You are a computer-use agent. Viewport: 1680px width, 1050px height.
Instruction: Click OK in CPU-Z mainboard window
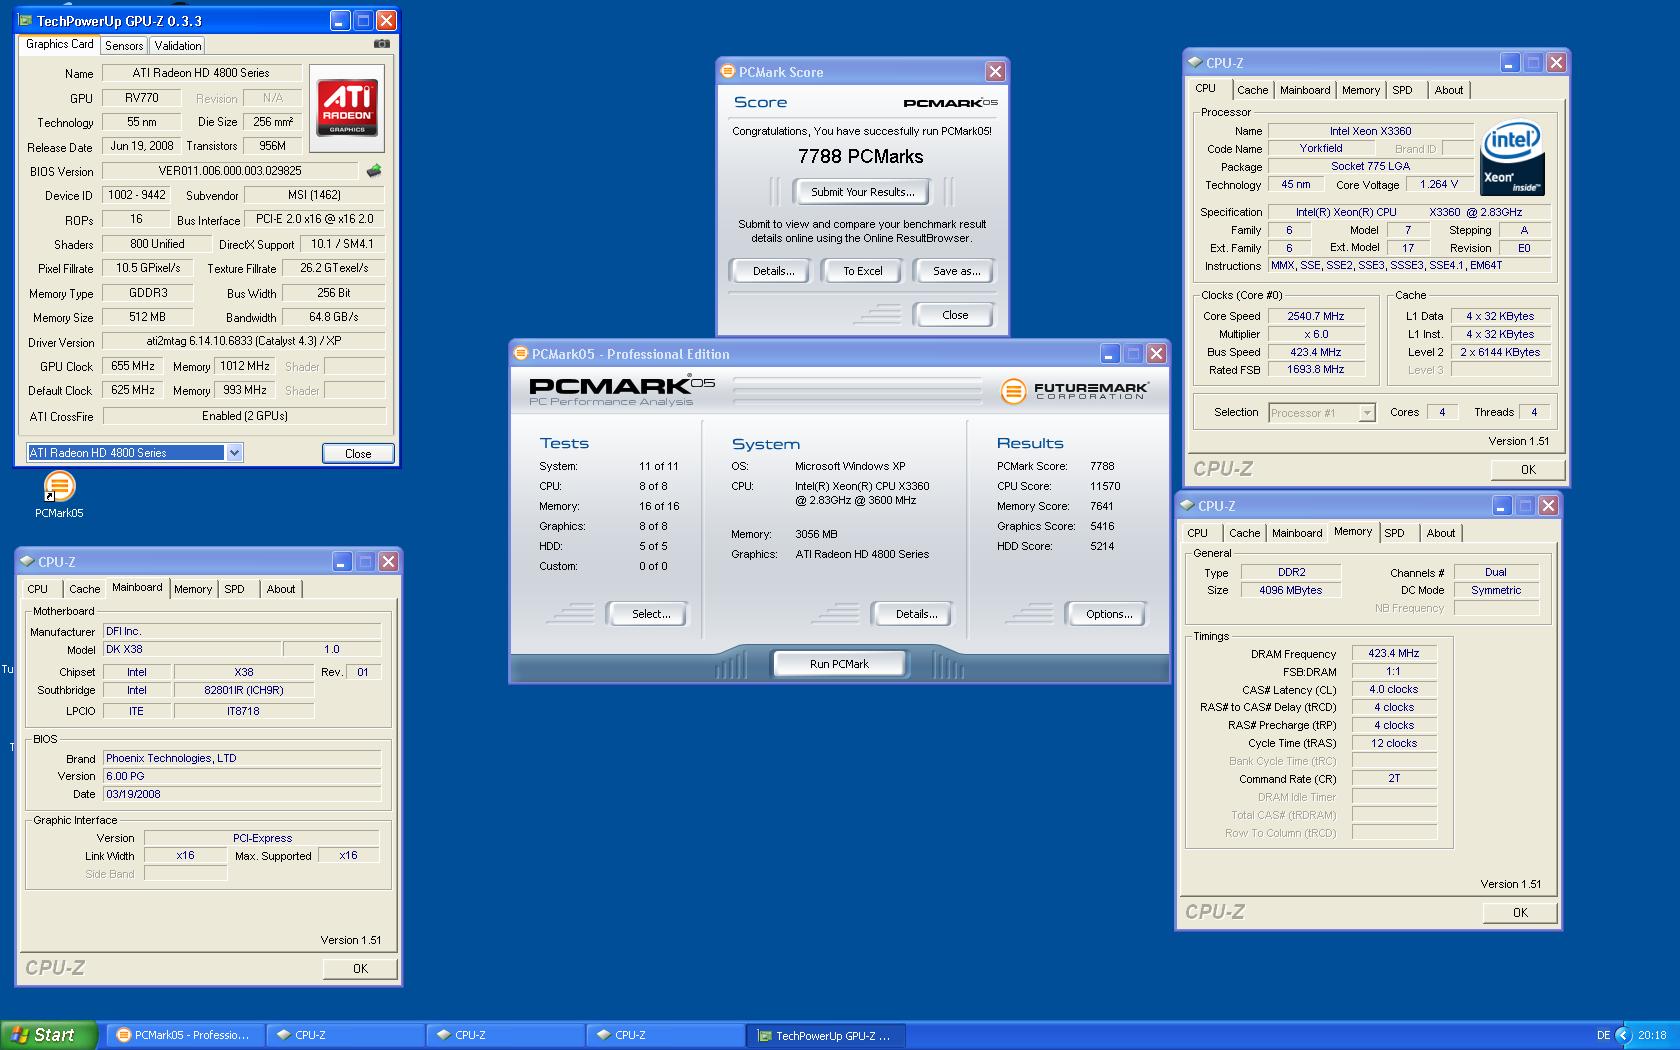(360, 968)
